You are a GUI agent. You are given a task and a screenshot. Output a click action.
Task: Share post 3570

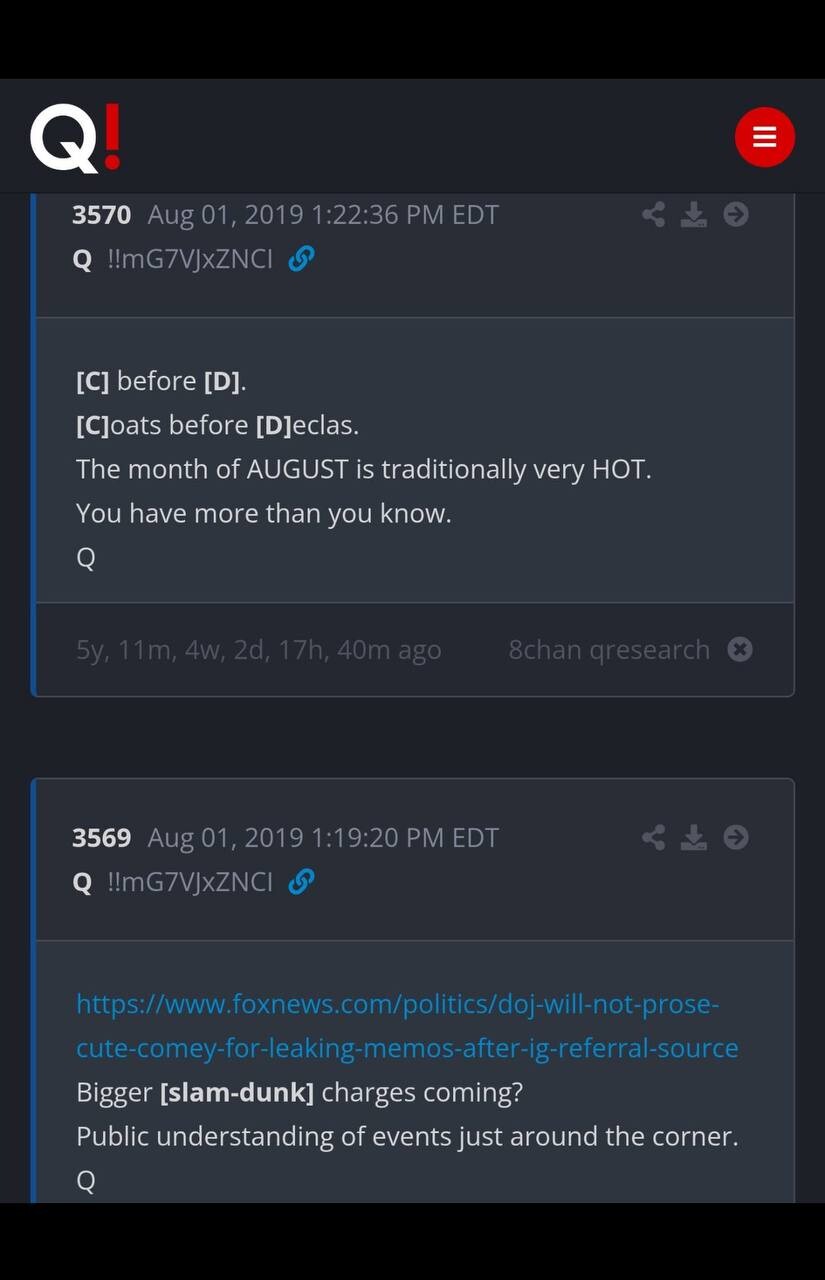click(653, 214)
